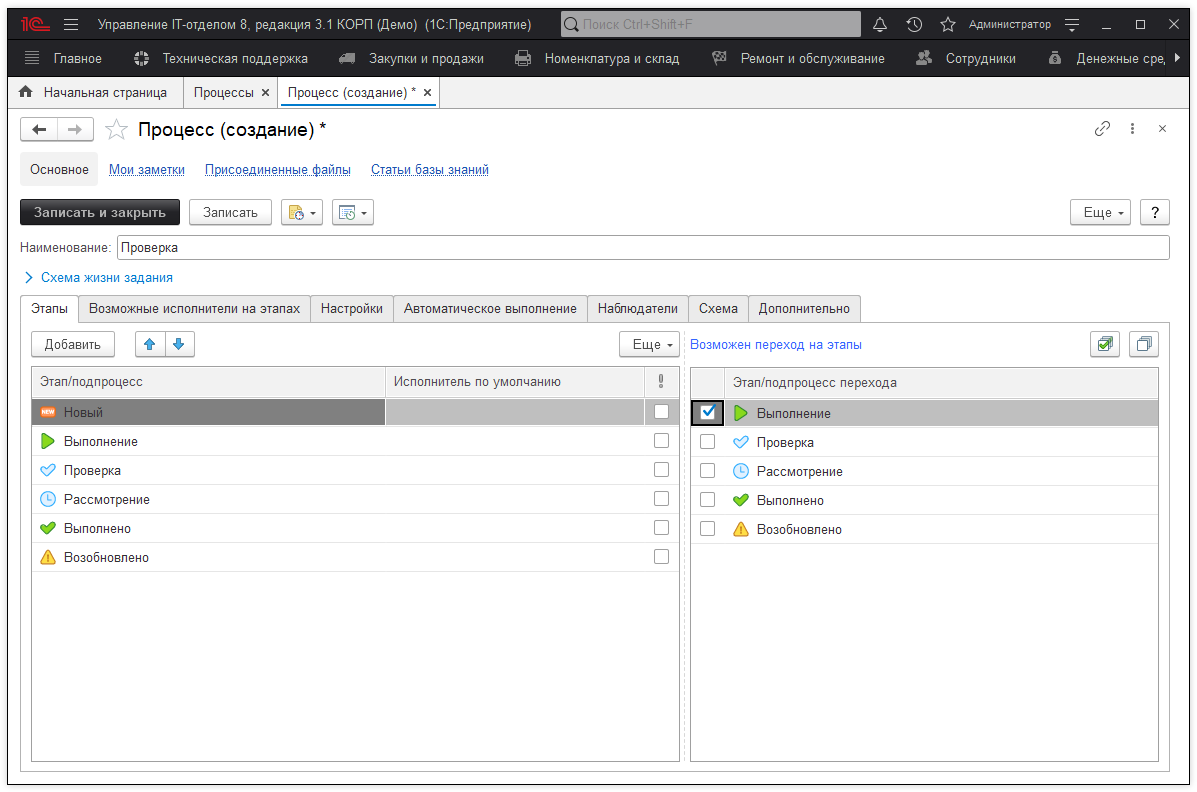Open the Еще dropdown above stages table

coord(649,344)
